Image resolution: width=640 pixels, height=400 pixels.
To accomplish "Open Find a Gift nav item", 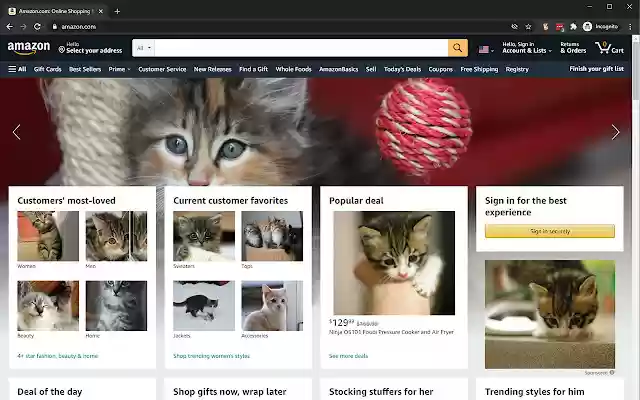I will pyautogui.click(x=253, y=69).
